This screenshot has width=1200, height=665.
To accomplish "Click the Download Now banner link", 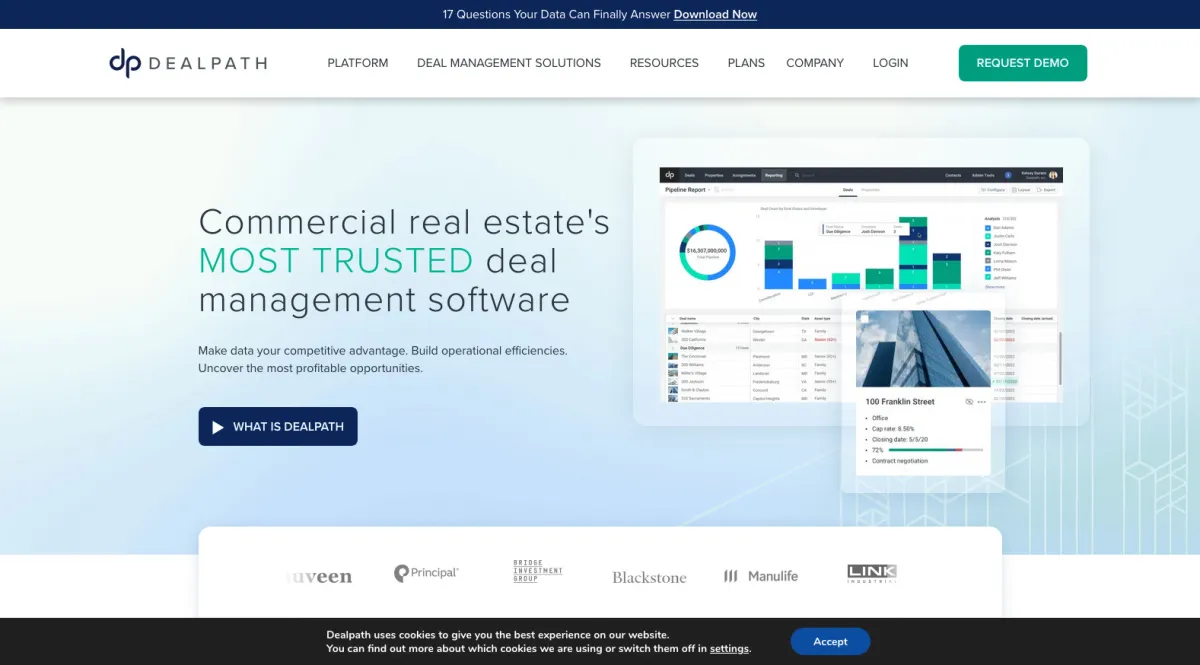I will point(715,14).
